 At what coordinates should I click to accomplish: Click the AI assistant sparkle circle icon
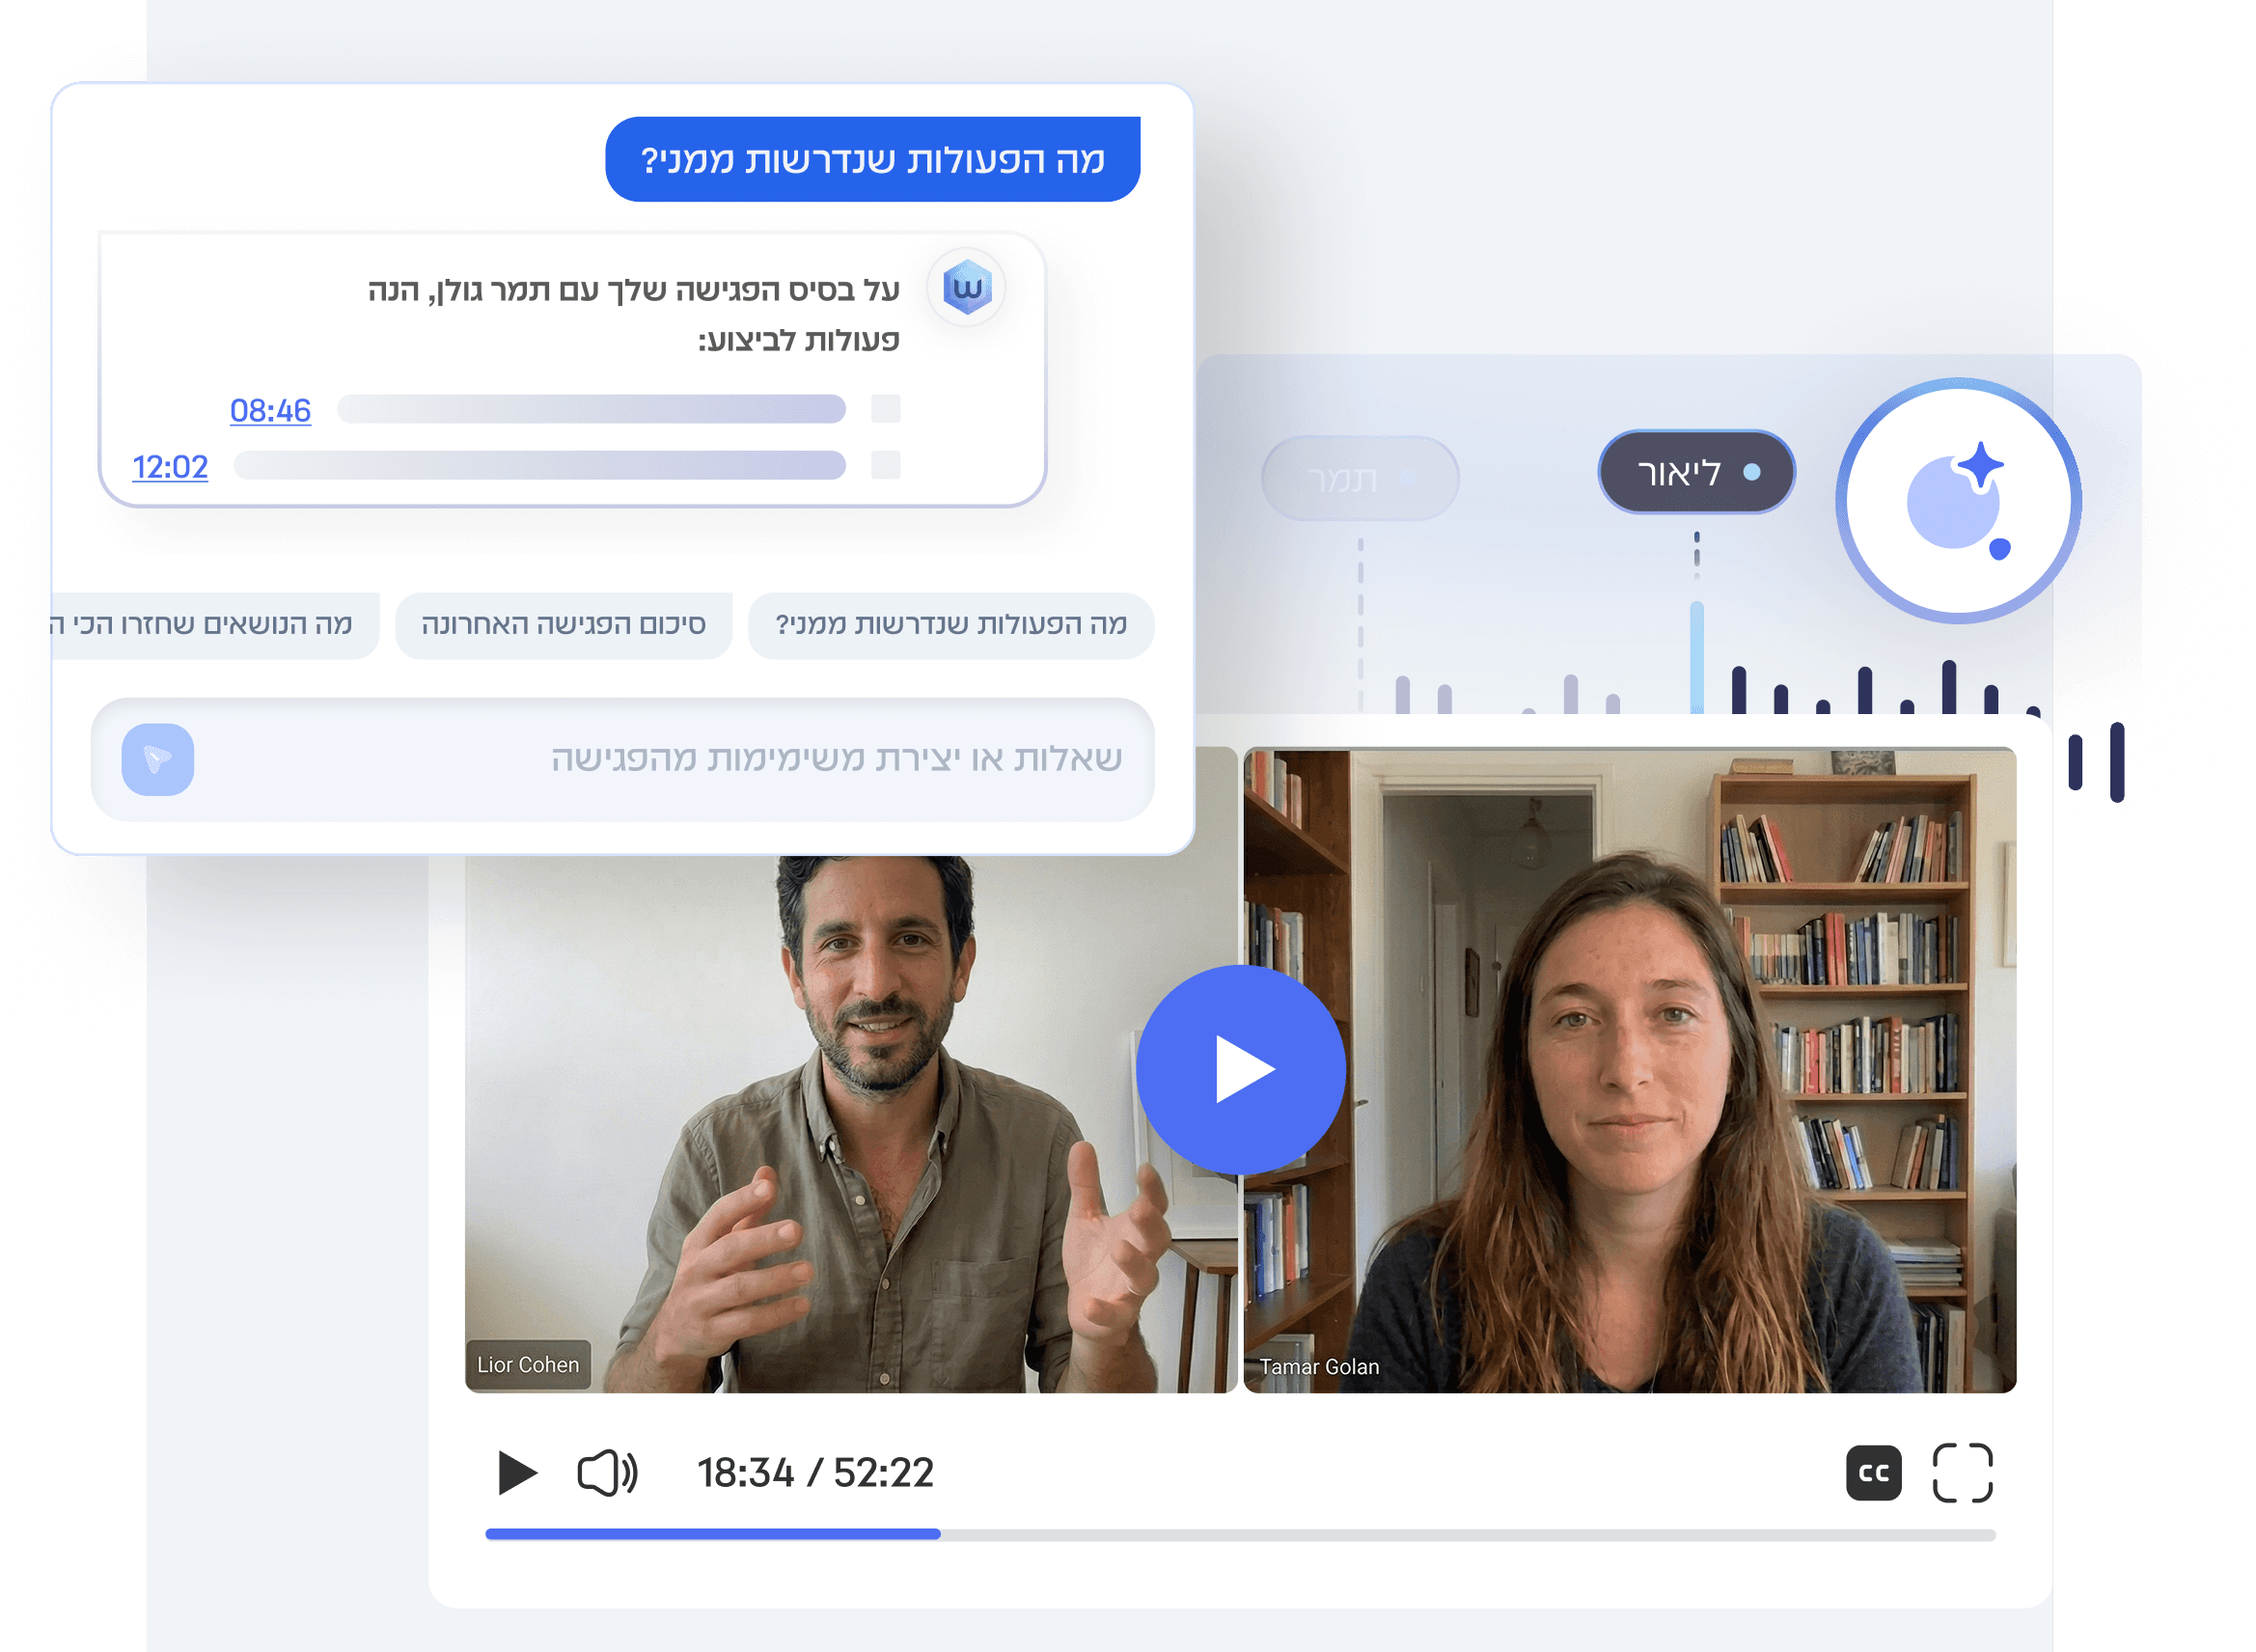click(x=1958, y=500)
